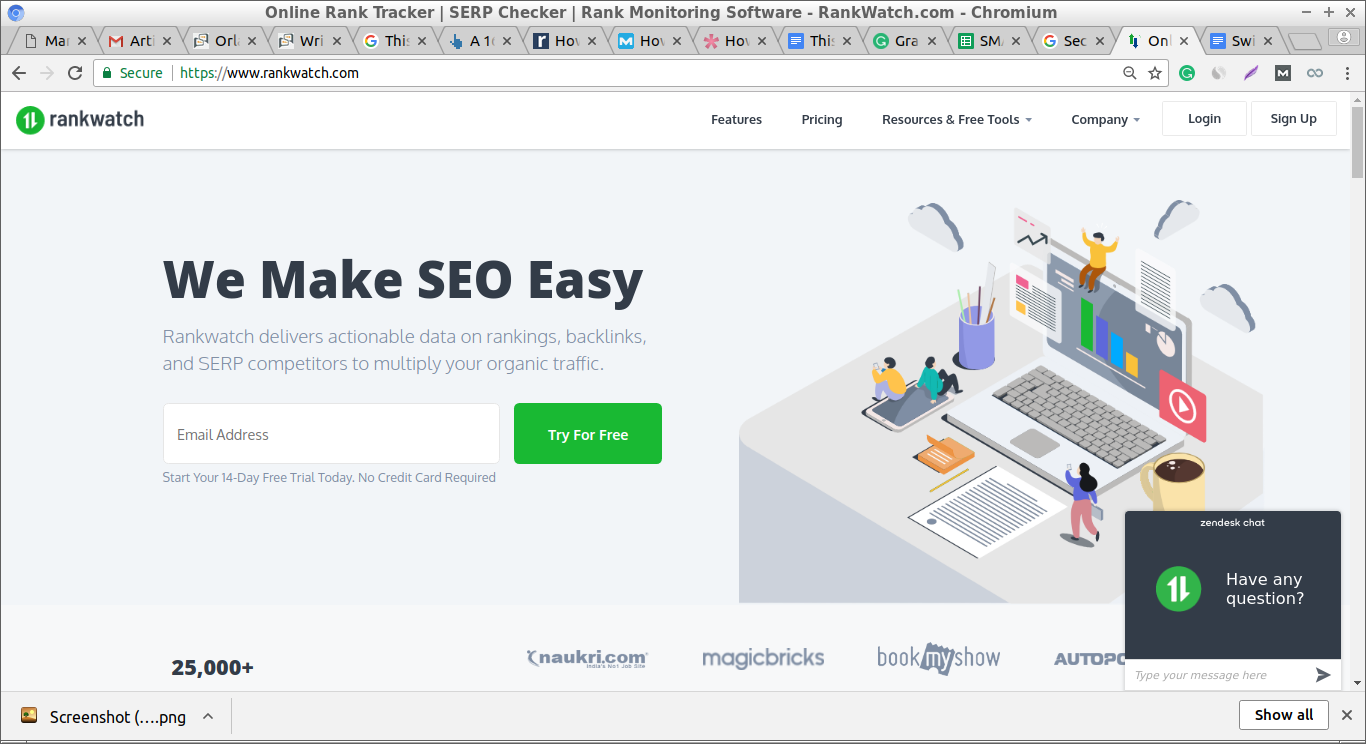Expand the Resources & Free Tools dropdown
1366x744 pixels.
pos(956,120)
